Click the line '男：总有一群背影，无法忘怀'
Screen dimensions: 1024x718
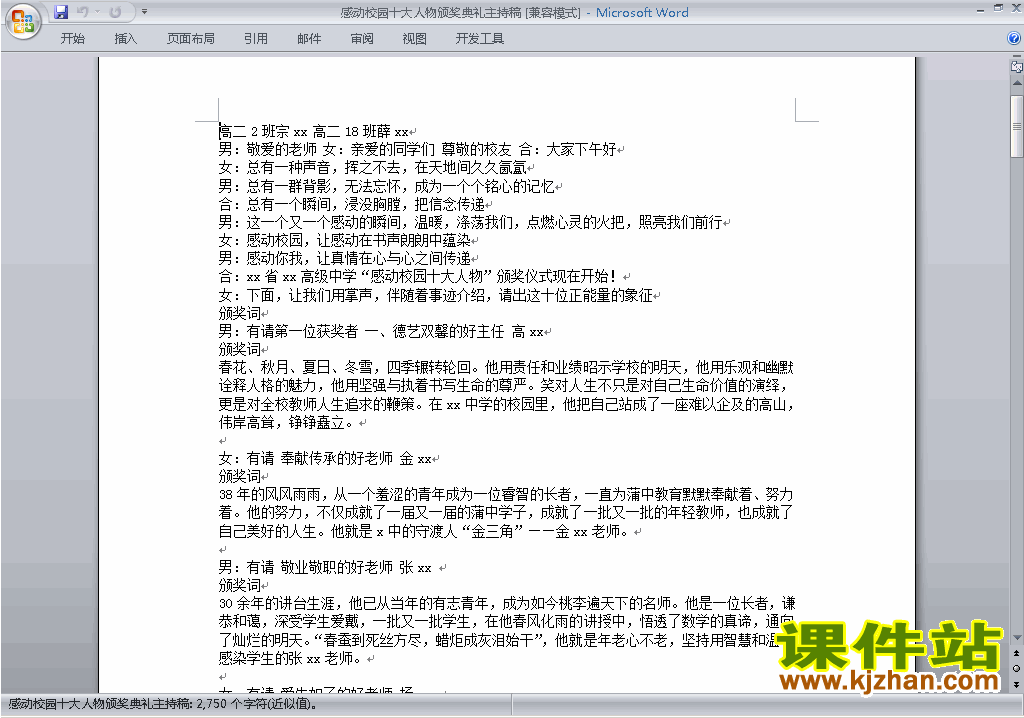pyautogui.click(x=391, y=186)
